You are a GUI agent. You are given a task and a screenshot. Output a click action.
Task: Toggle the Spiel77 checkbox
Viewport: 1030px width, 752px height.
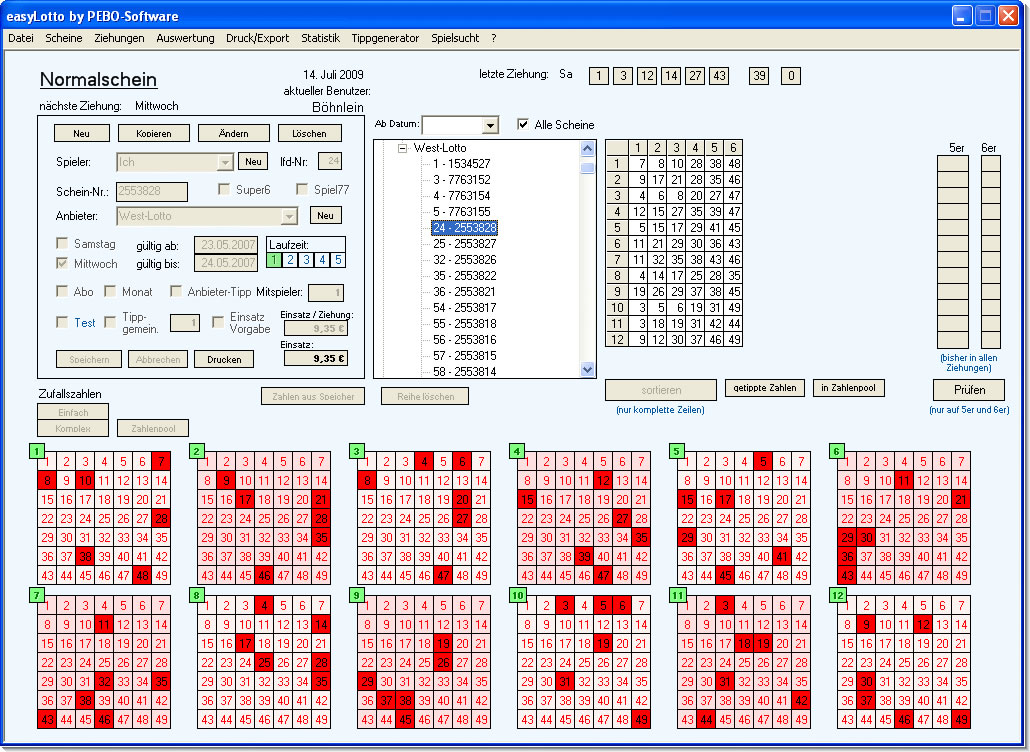pyautogui.click(x=302, y=189)
